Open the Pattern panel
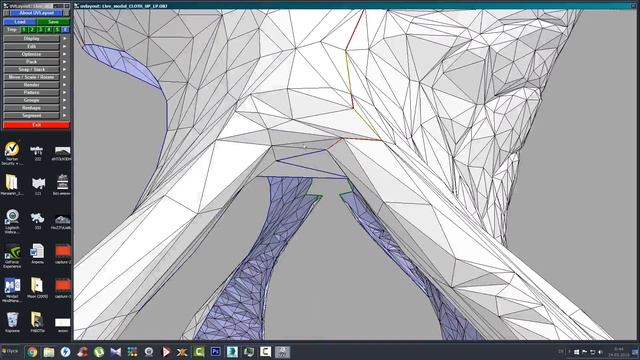The height and width of the screenshot is (360, 640). point(31,92)
